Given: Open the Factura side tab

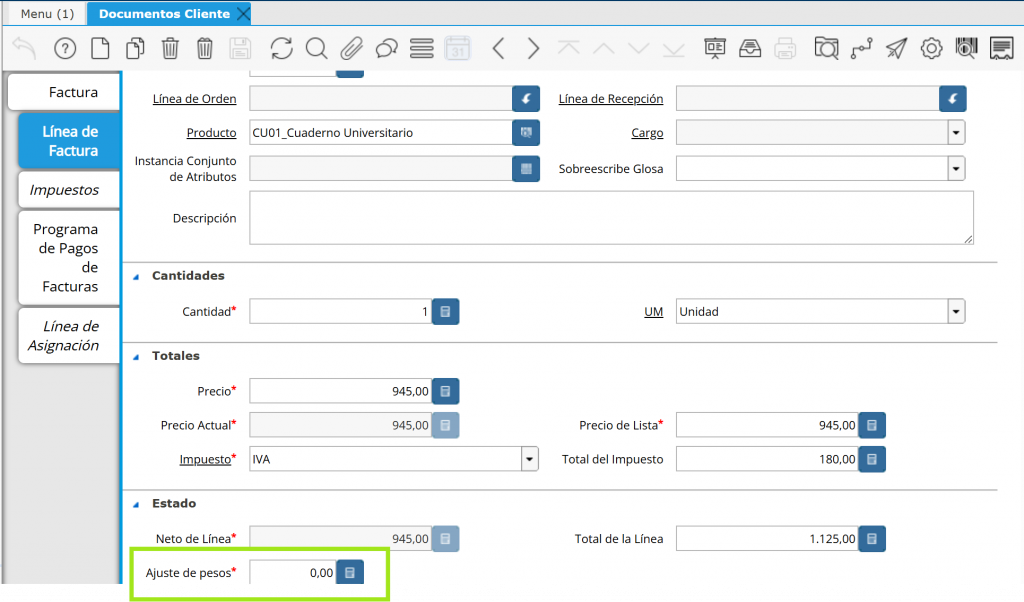Looking at the screenshot, I should pos(64,92).
